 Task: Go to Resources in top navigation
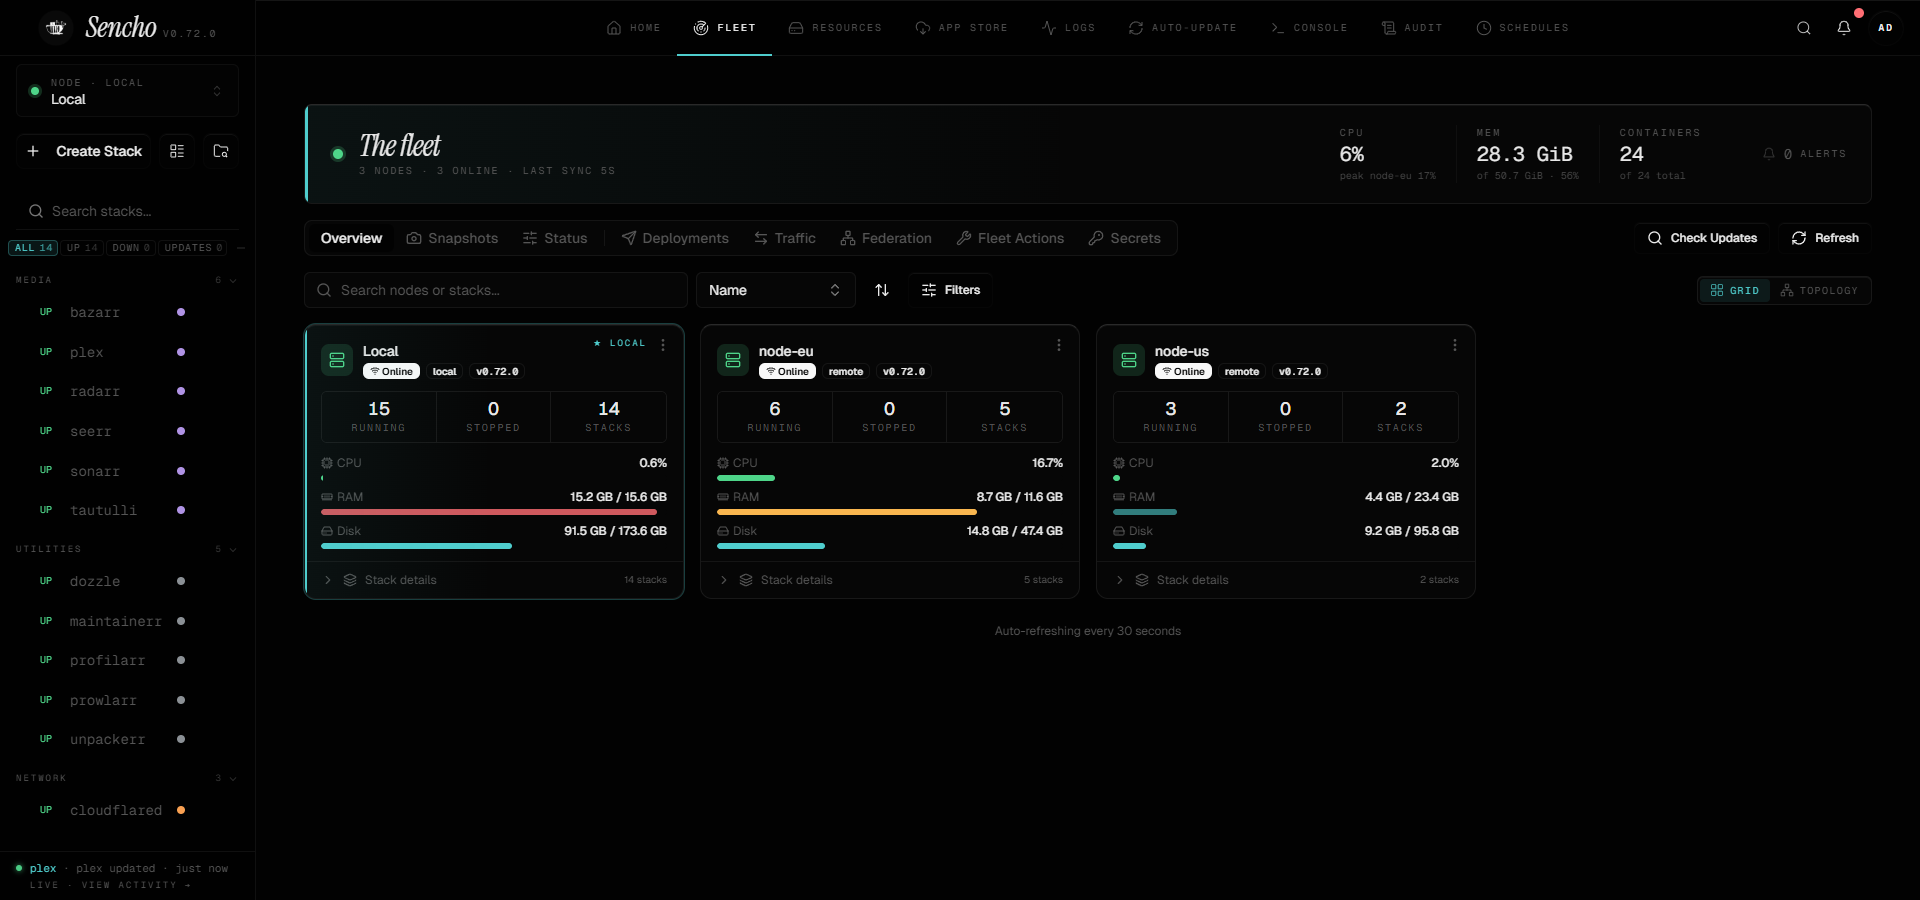coord(835,28)
